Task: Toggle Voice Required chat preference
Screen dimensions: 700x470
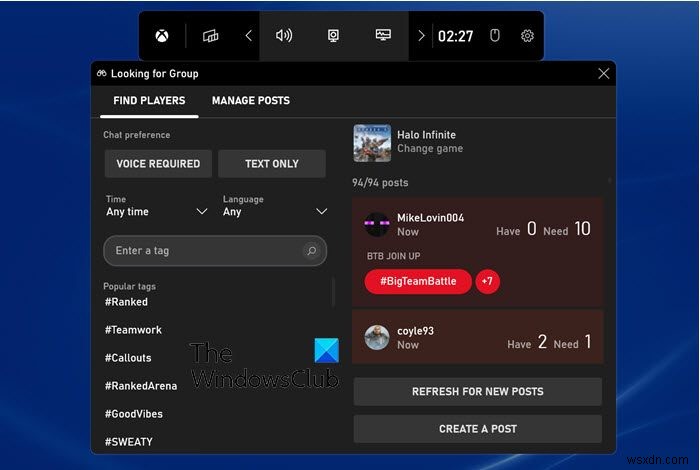Action: [x=158, y=164]
